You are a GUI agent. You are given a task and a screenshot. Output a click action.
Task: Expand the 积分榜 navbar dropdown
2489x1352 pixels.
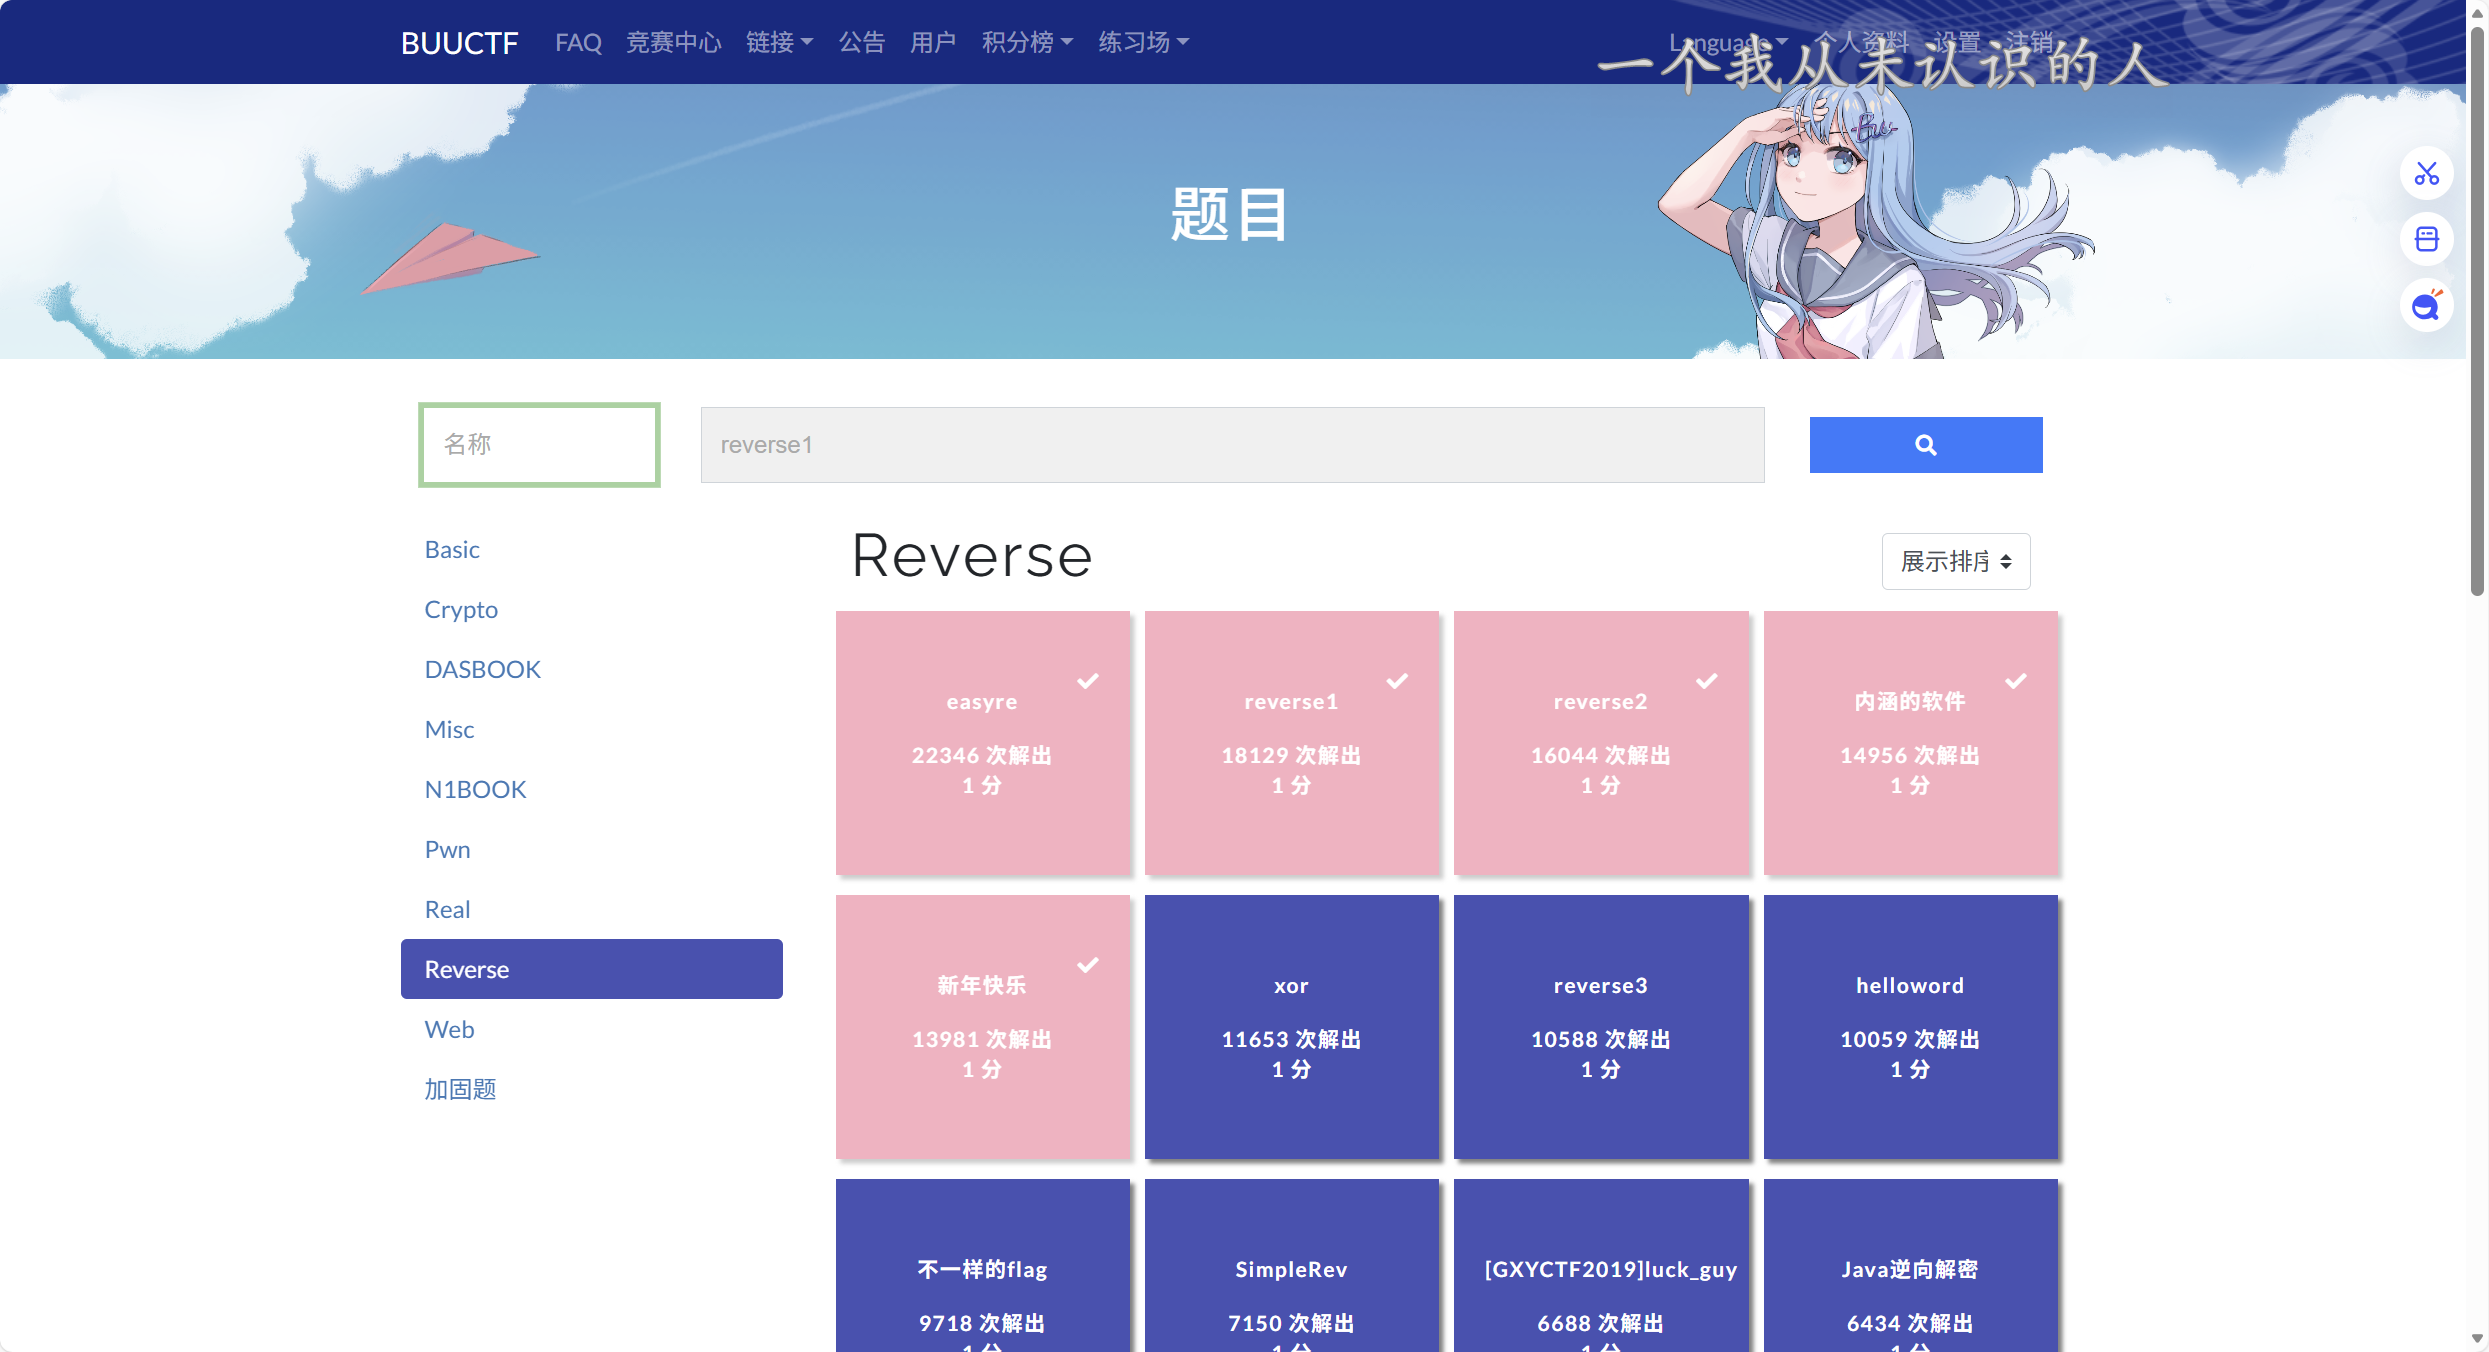[1026, 42]
